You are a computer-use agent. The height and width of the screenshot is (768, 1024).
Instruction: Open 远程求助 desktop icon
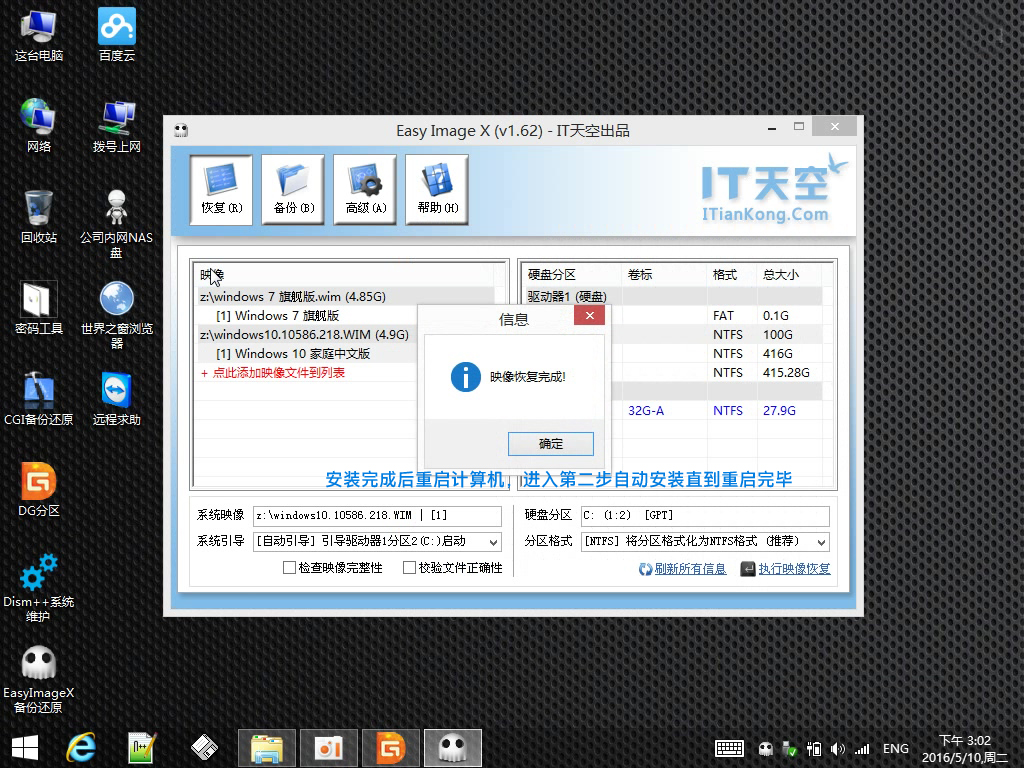pos(117,399)
